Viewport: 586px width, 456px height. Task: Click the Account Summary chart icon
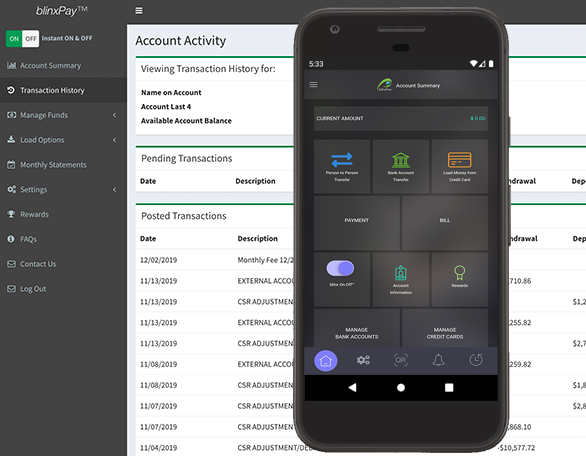point(12,65)
